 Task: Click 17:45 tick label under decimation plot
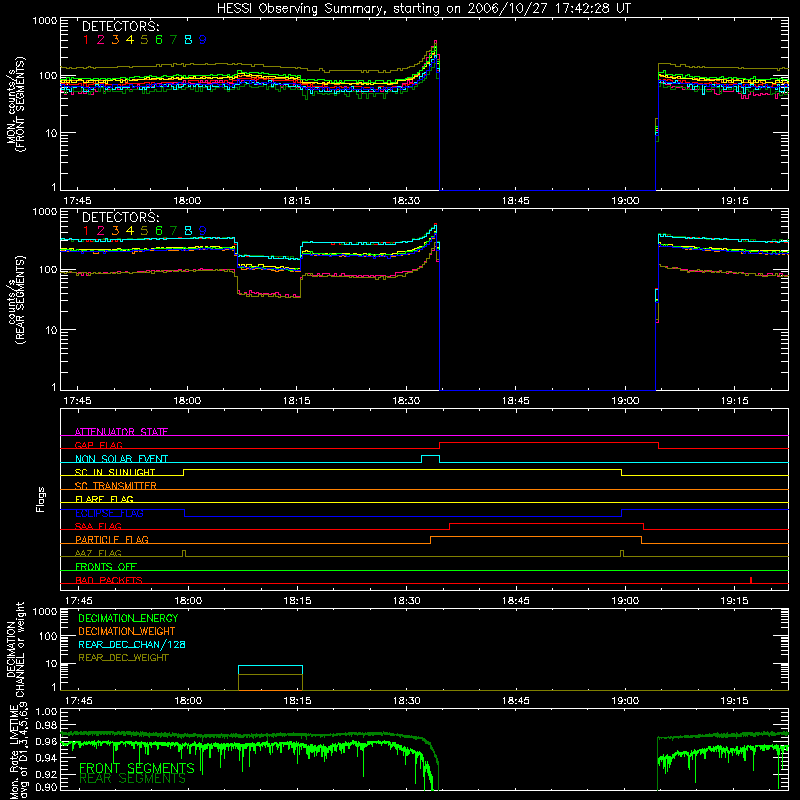79,701
